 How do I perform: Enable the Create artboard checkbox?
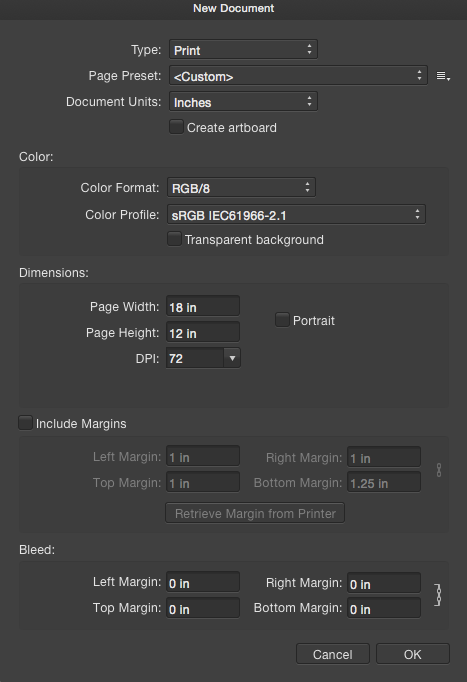click(x=176, y=127)
